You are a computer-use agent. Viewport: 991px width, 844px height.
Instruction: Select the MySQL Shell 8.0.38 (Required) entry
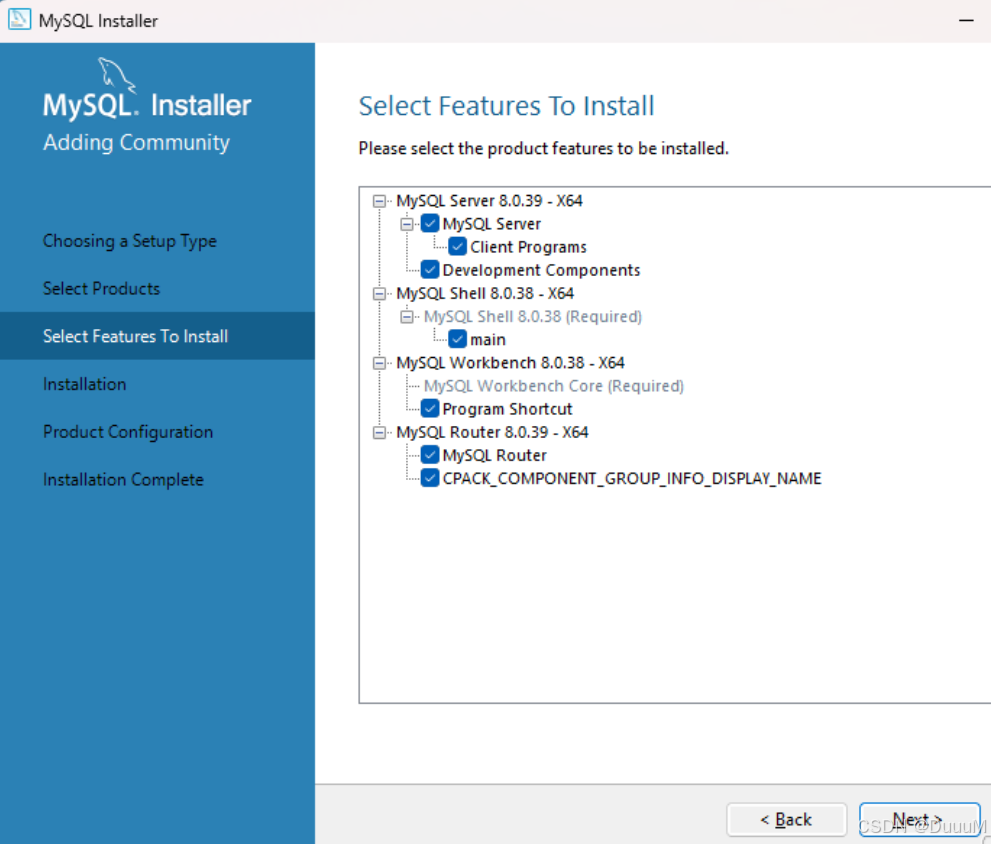[x=534, y=316]
